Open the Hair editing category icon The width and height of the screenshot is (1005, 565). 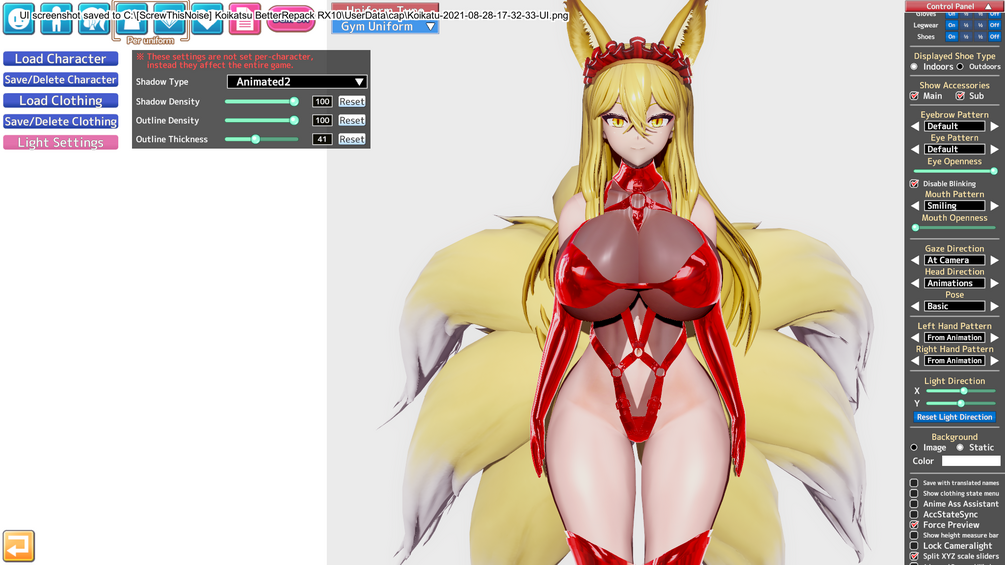[94, 18]
